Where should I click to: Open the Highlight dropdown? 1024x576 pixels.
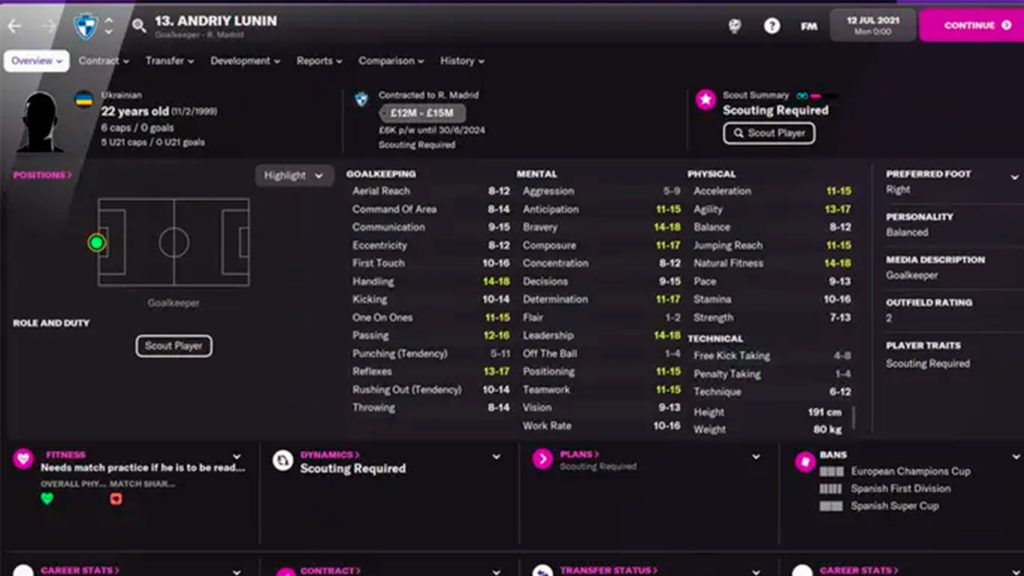click(293, 175)
